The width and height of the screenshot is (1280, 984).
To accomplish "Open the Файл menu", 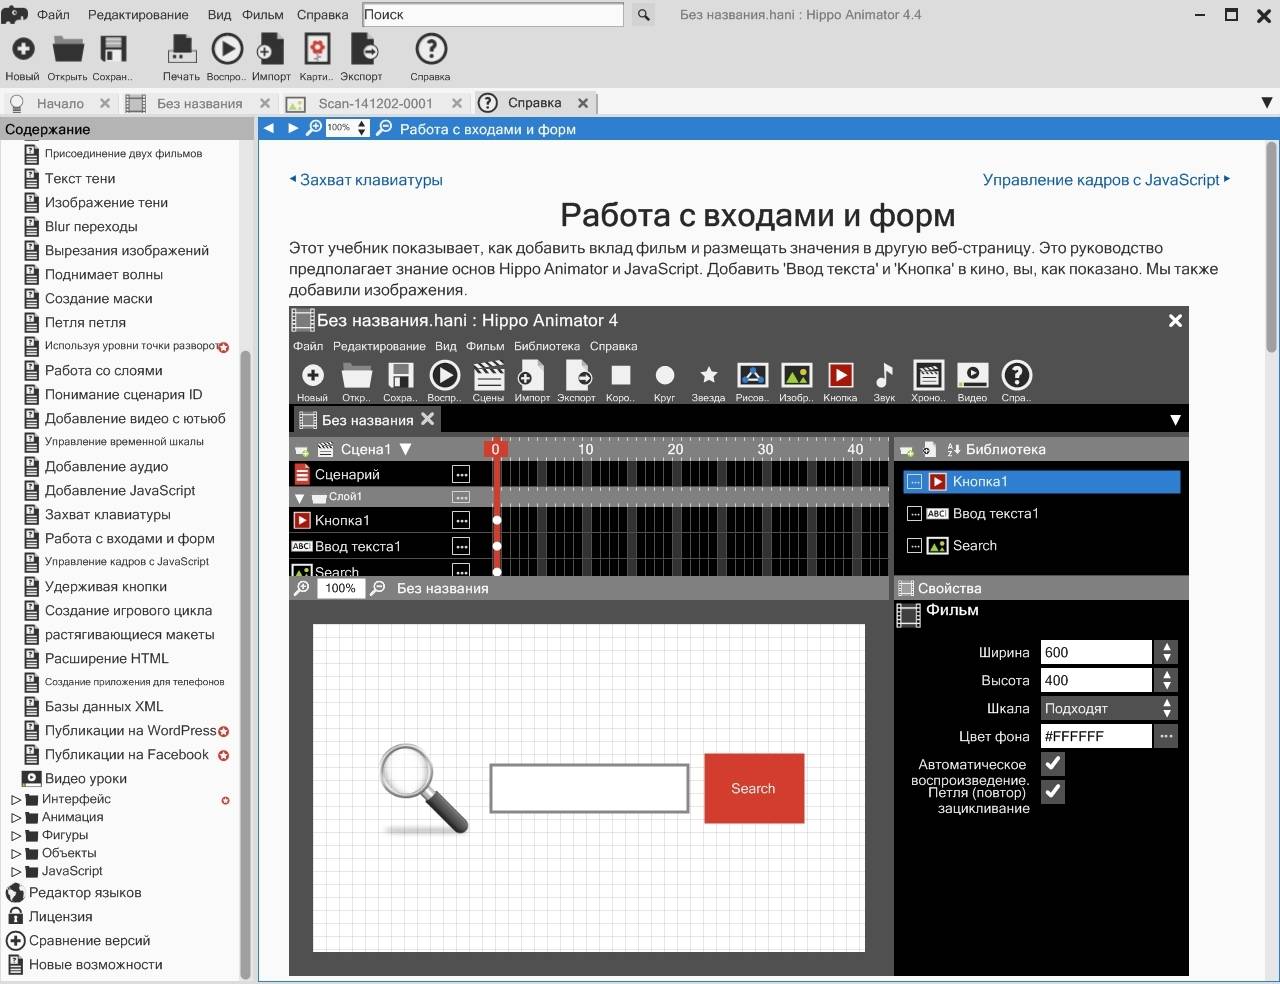I will (53, 15).
